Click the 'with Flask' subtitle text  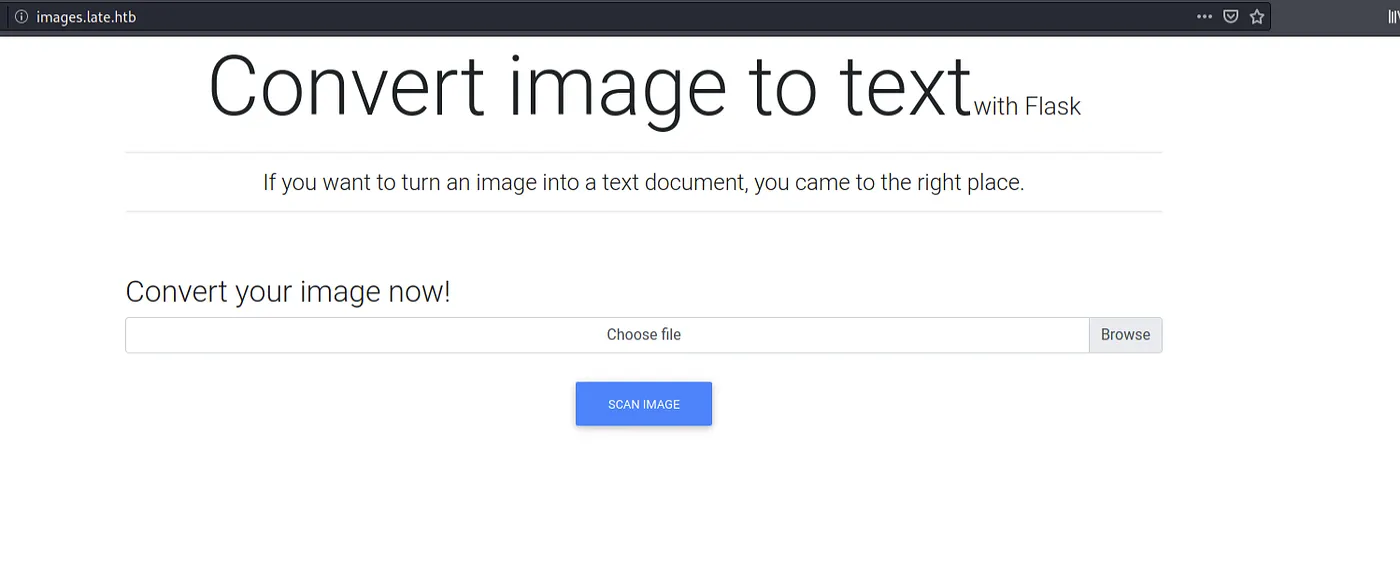click(x=1027, y=106)
